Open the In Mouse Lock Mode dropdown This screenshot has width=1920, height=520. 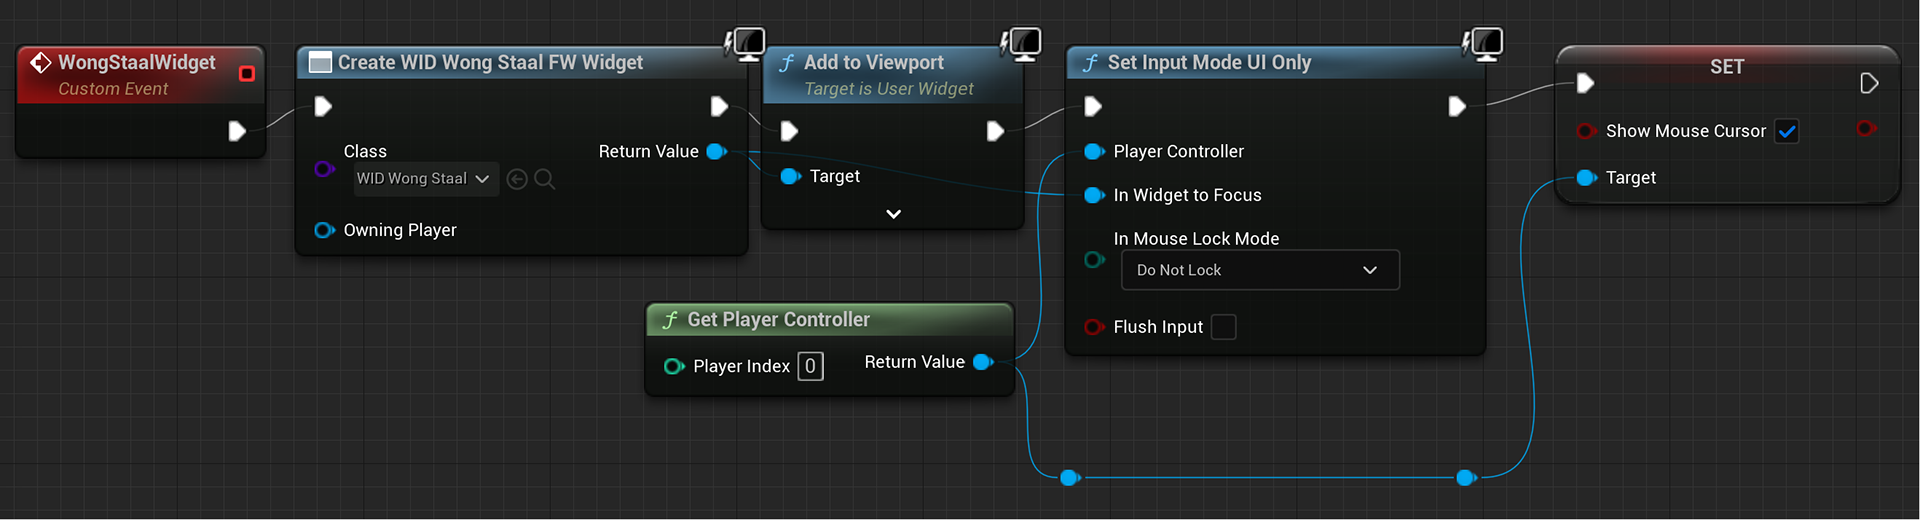[x=1260, y=270]
